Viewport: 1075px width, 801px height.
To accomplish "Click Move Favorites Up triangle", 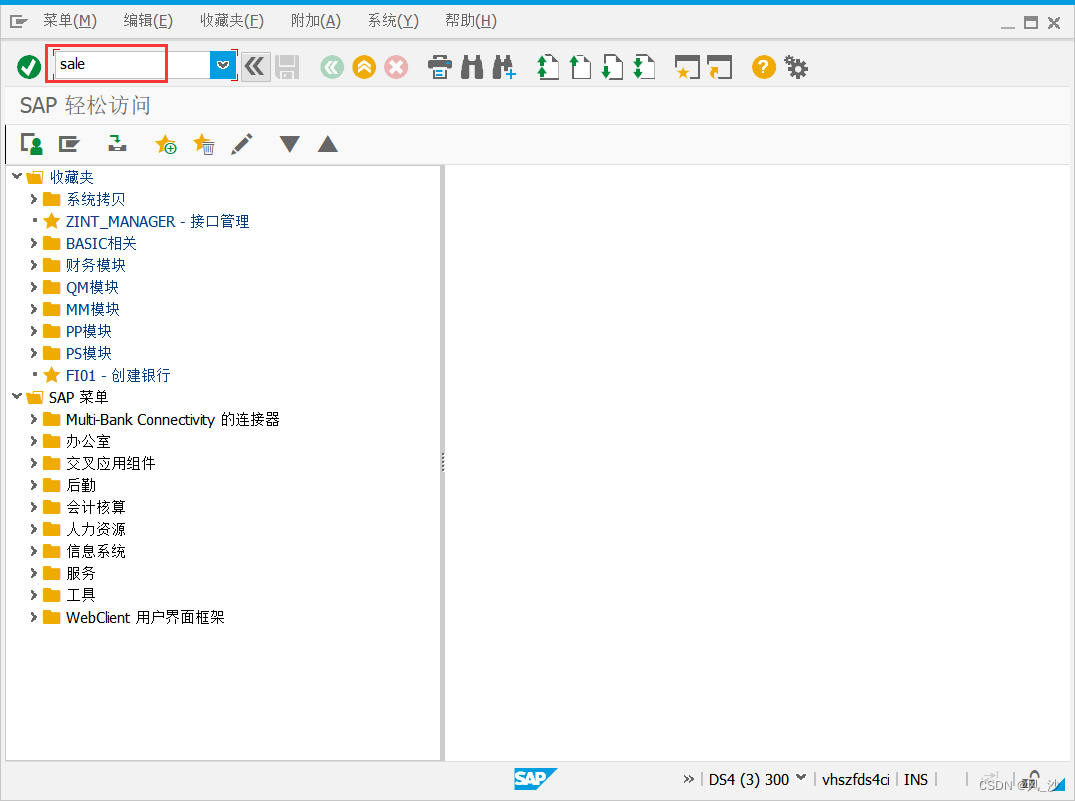I will click(x=328, y=144).
